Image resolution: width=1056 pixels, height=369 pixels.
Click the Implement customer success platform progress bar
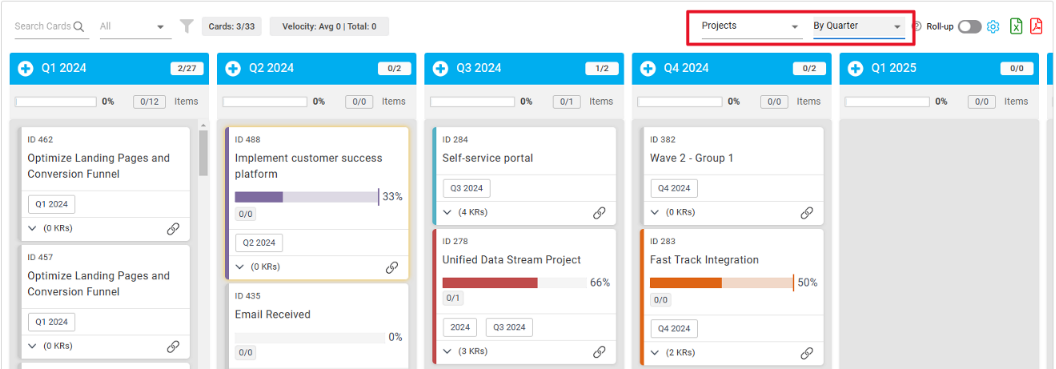(x=306, y=197)
